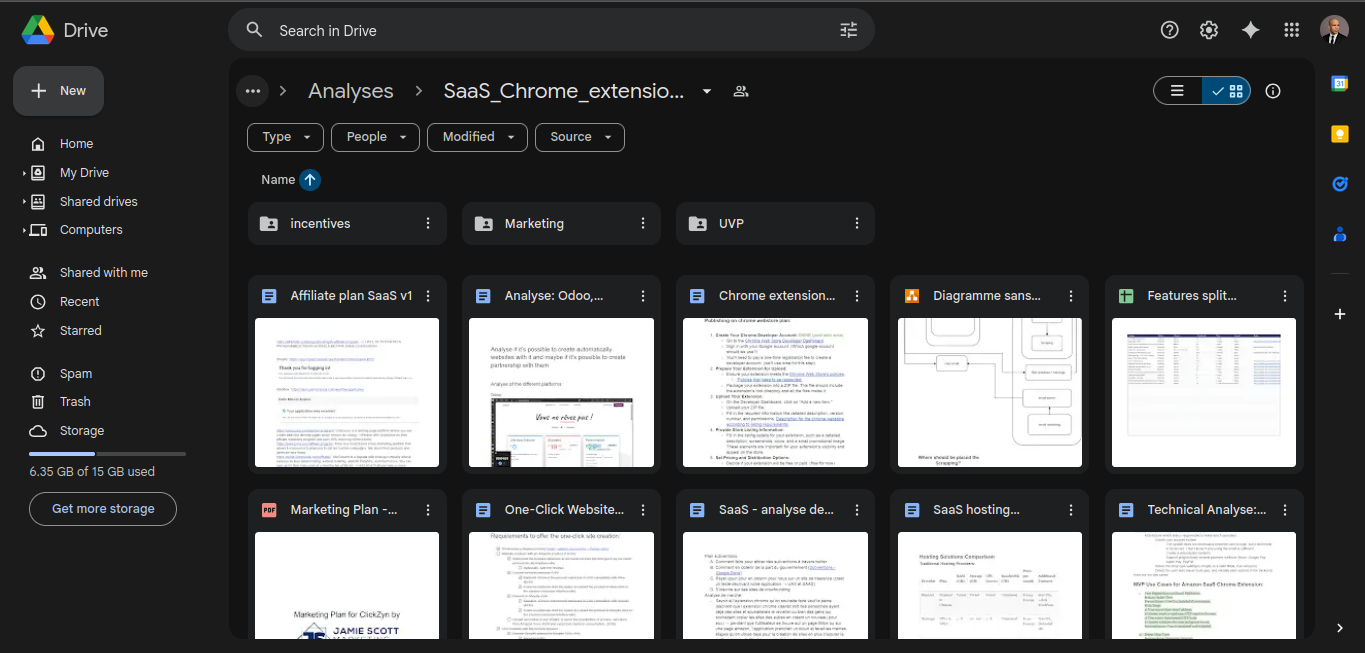The width and height of the screenshot is (1365, 653).
Task: Open the Google Keep side panel icon
Action: point(1340,134)
